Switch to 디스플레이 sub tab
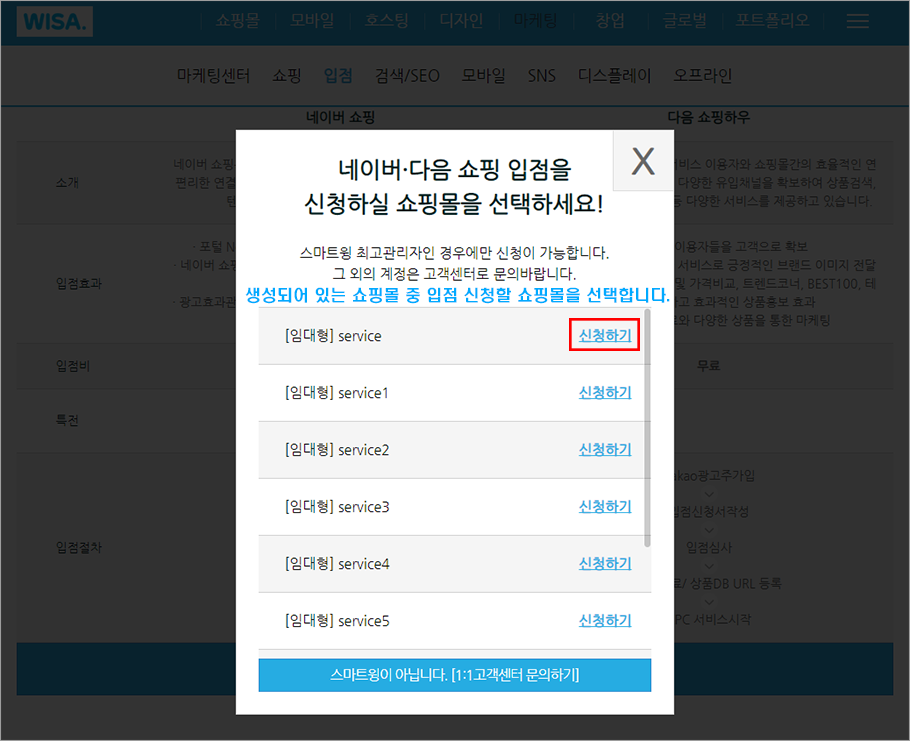The width and height of the screenshot is (910, 741). 615,75
